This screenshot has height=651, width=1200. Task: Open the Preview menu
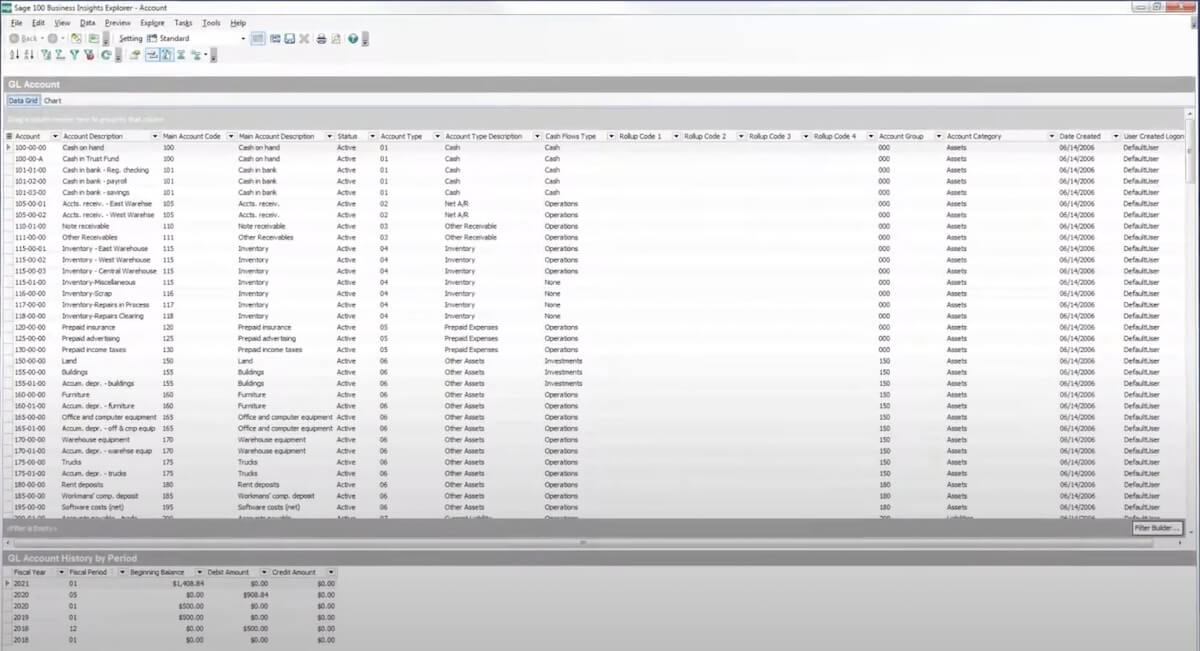(x=118, y=22)
